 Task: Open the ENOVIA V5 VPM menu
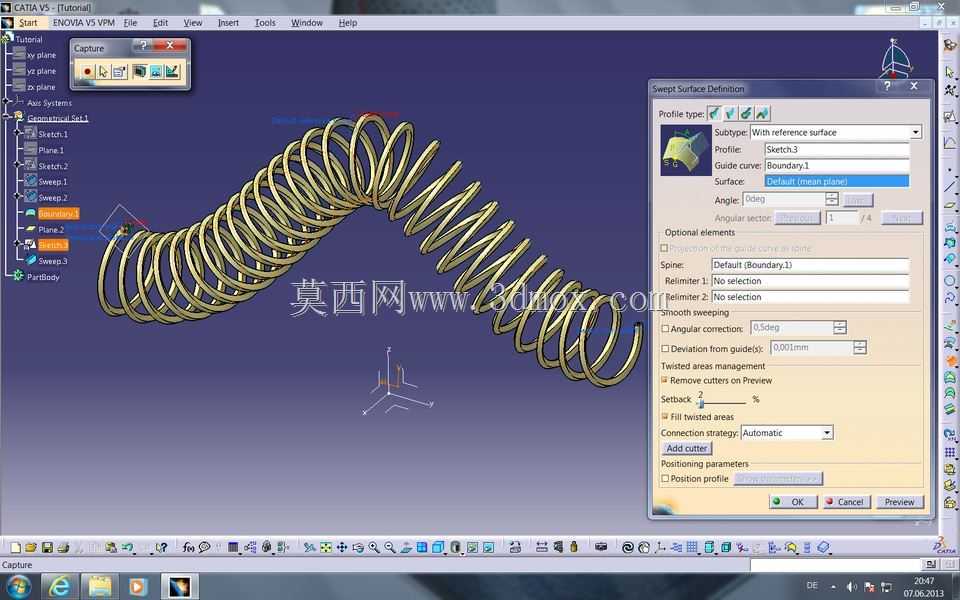click(83, 23)
